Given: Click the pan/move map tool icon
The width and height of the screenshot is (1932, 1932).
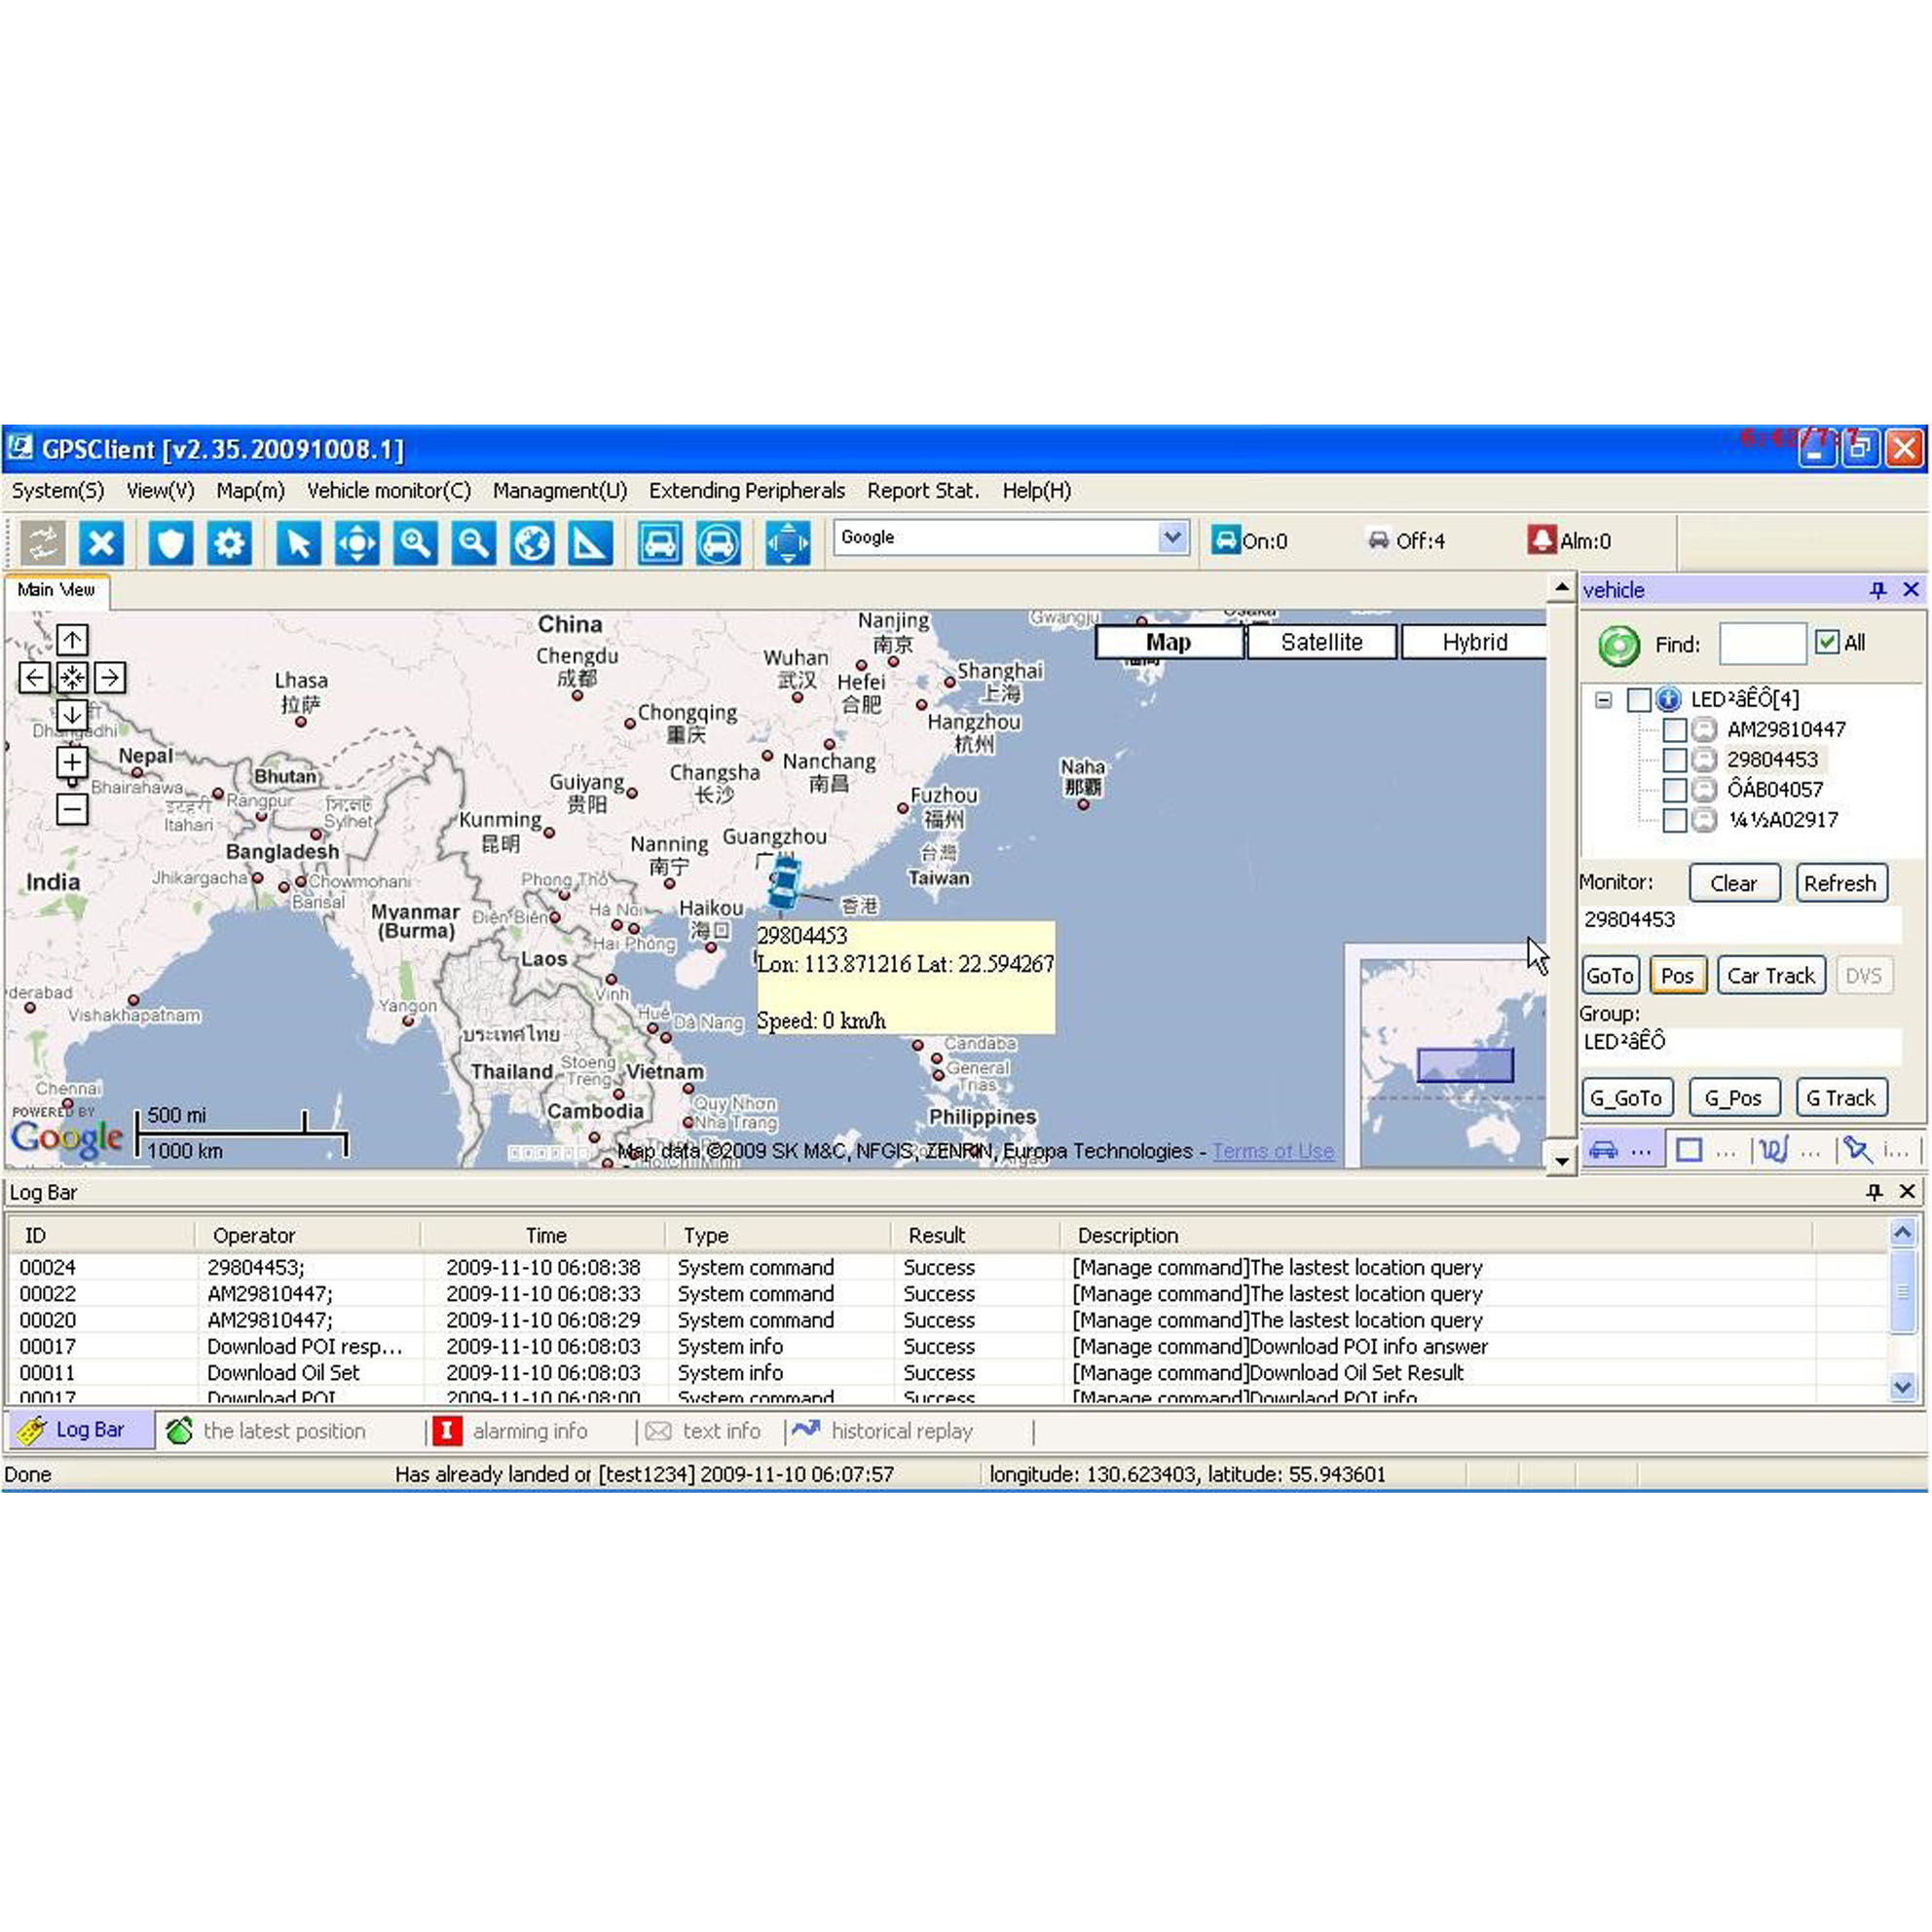Looking at the screenshot, I should [357, 544].
